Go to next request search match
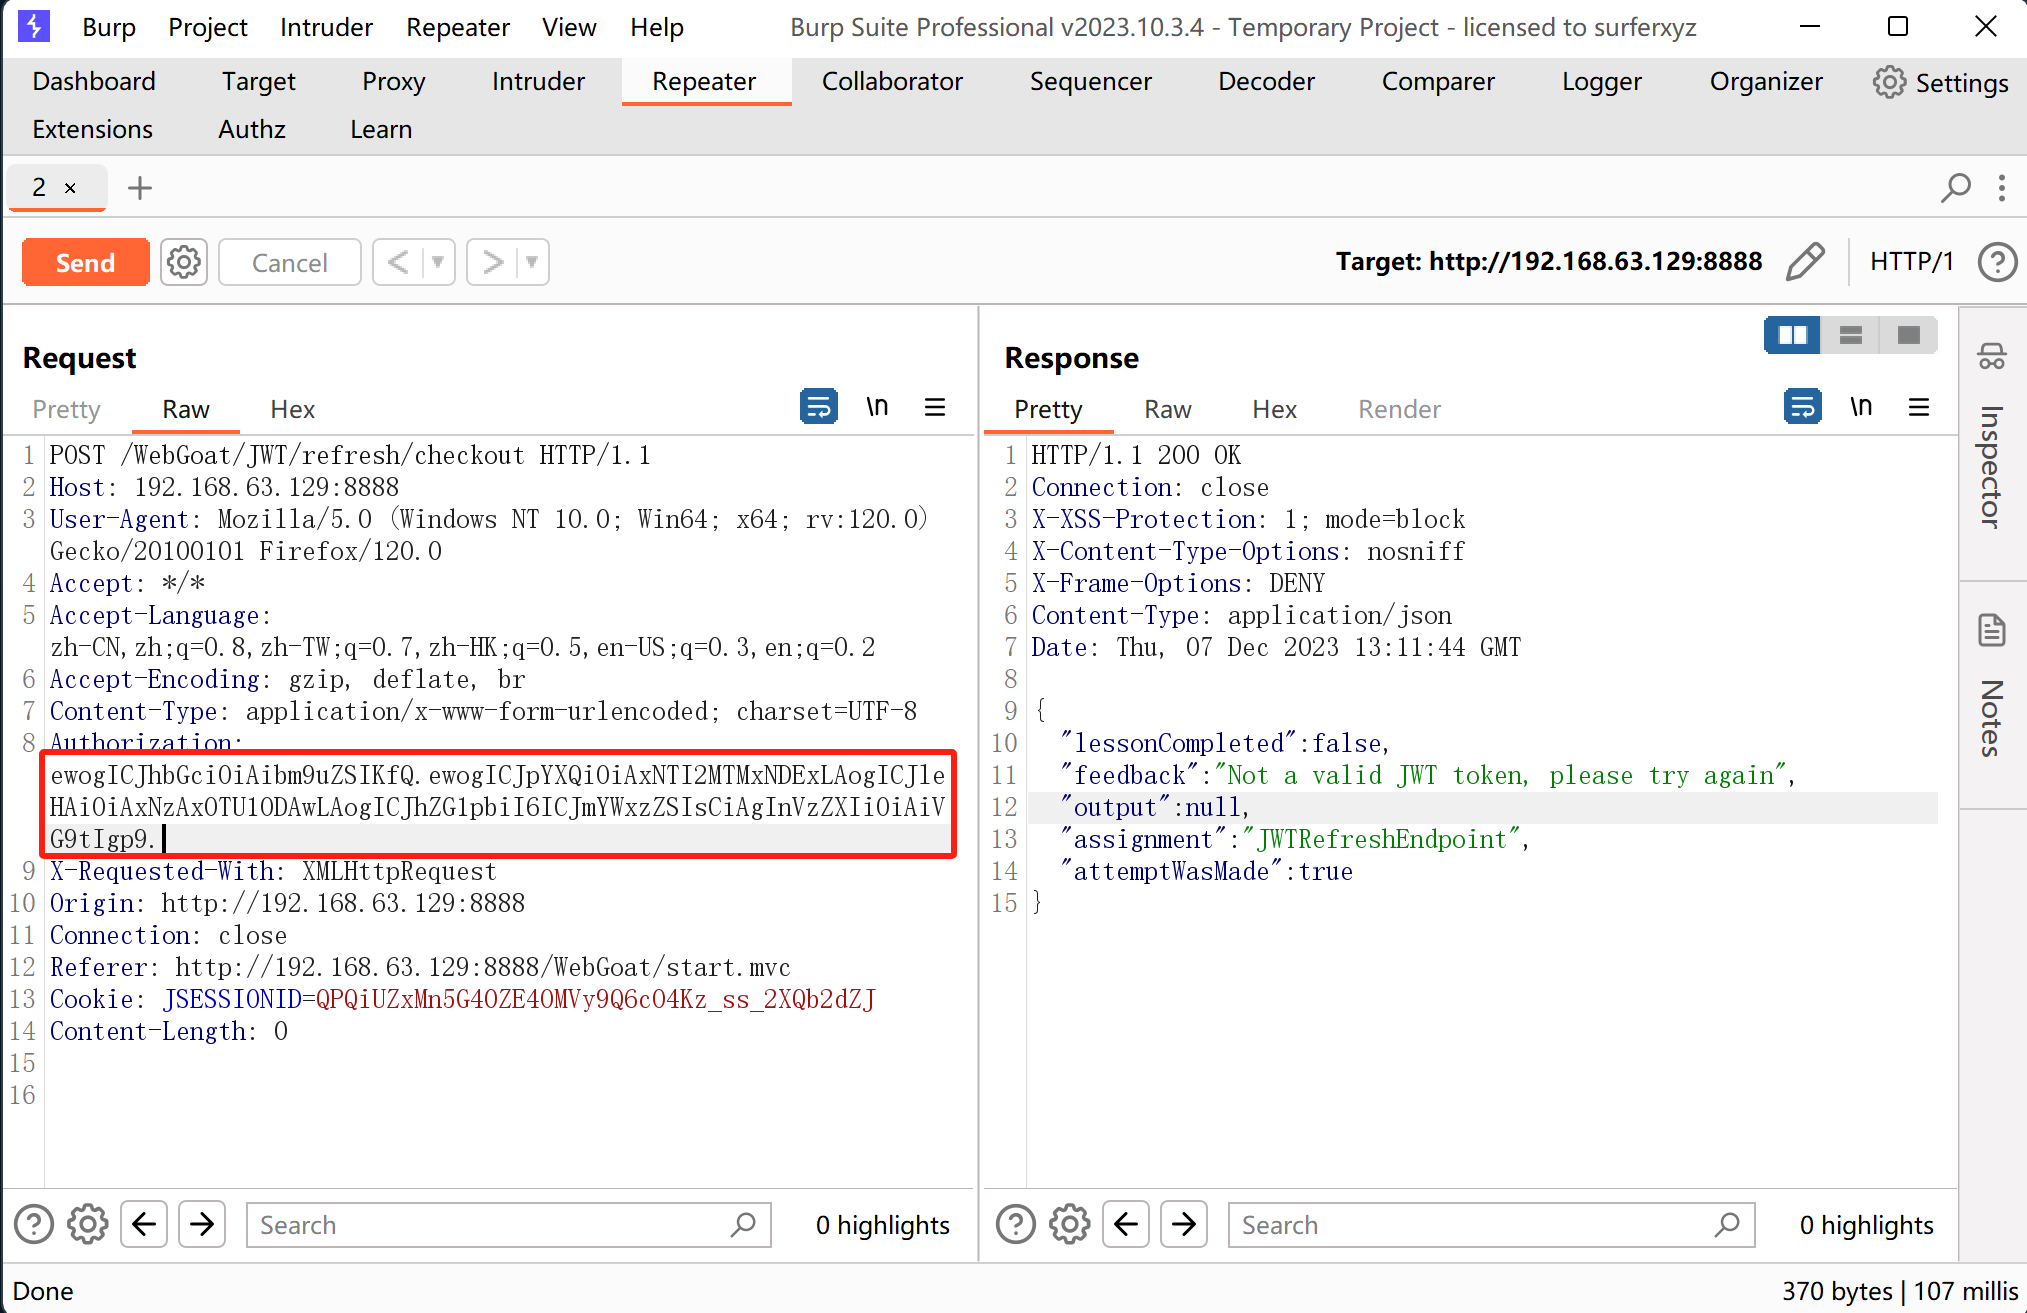2027x1313 pixels. point(202,1224)
